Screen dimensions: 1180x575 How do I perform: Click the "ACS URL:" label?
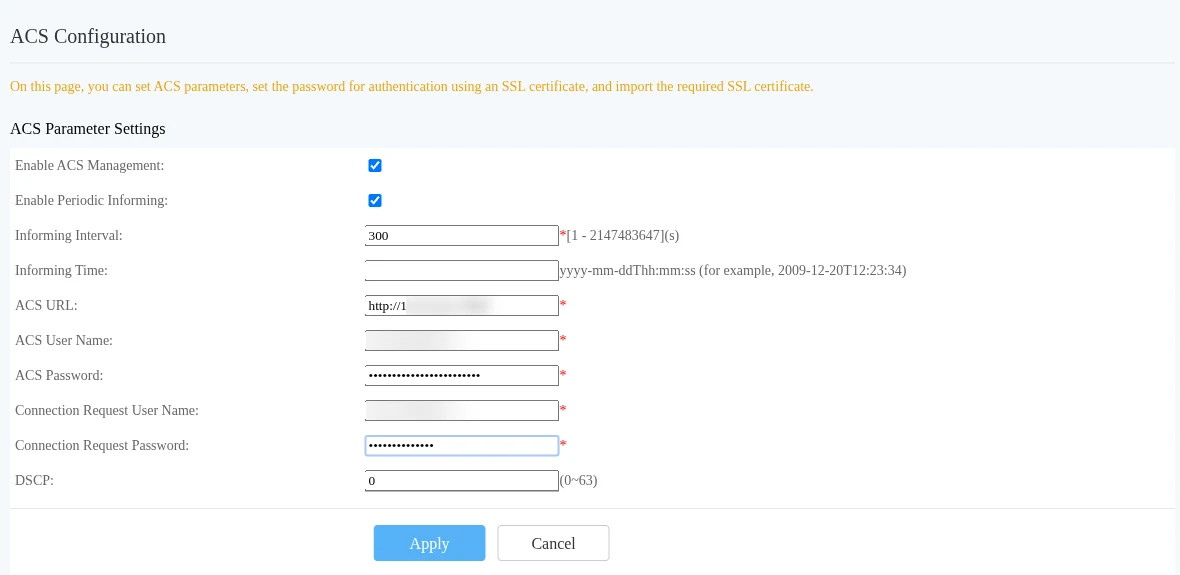(x=47, y=306)
